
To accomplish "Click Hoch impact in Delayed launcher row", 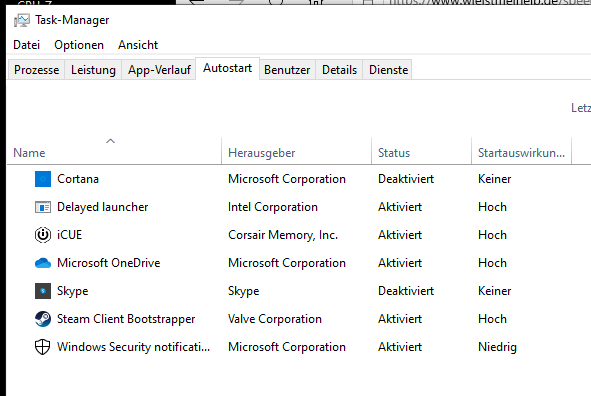I will click(492, 207).
